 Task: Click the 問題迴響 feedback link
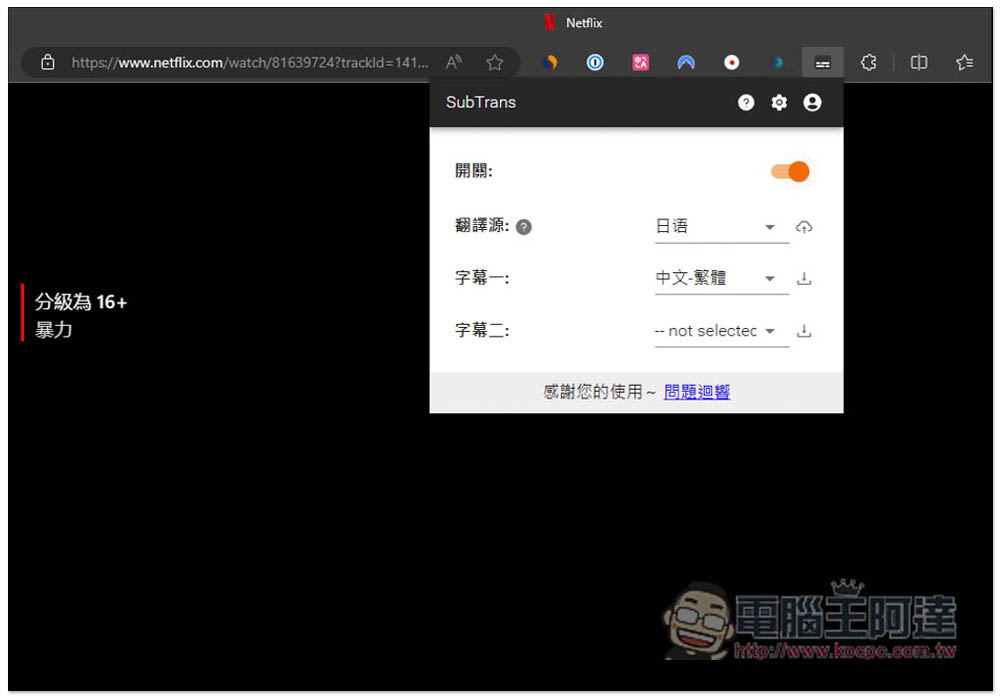(x=696, y=392)
